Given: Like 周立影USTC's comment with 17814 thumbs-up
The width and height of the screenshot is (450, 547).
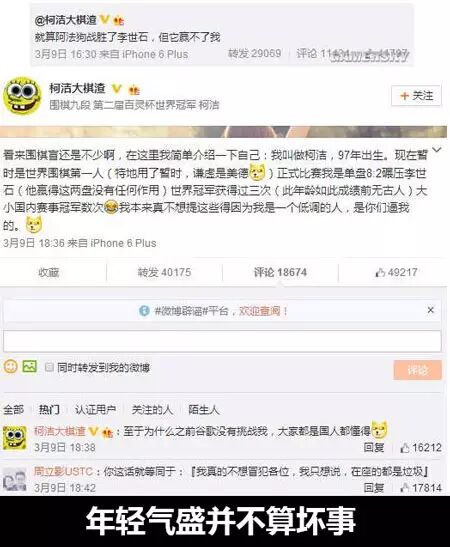Looking at the screenshot, I should coord(421,488).
